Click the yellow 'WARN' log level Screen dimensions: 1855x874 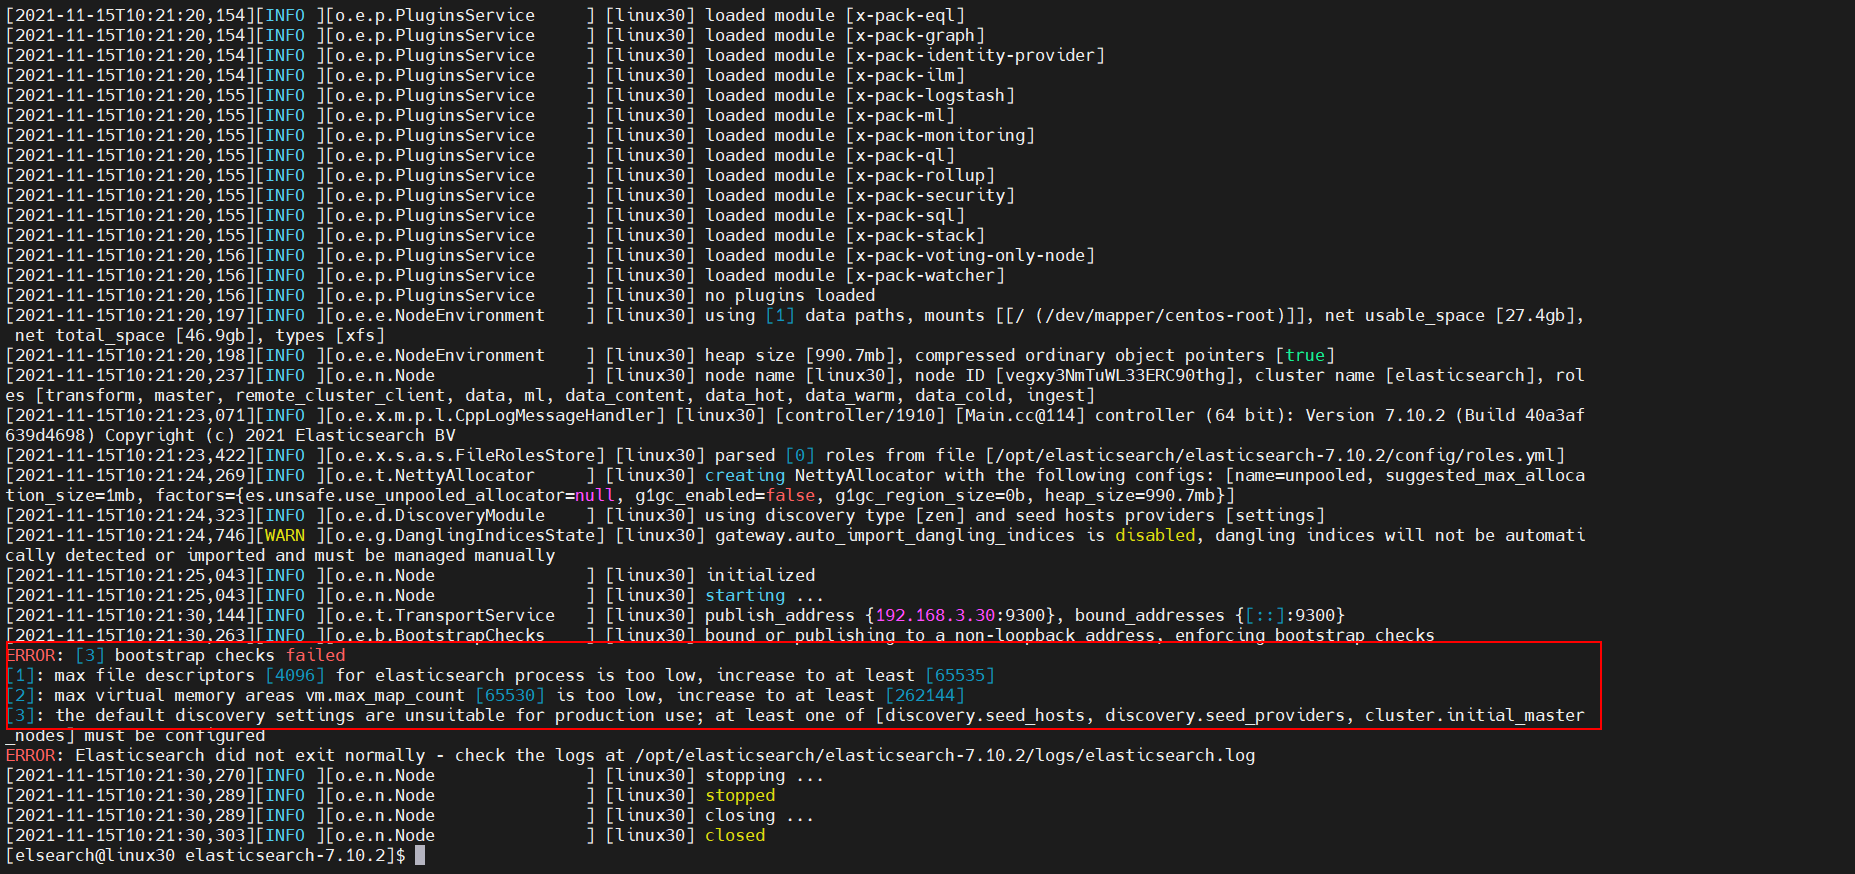pos(285,535)
